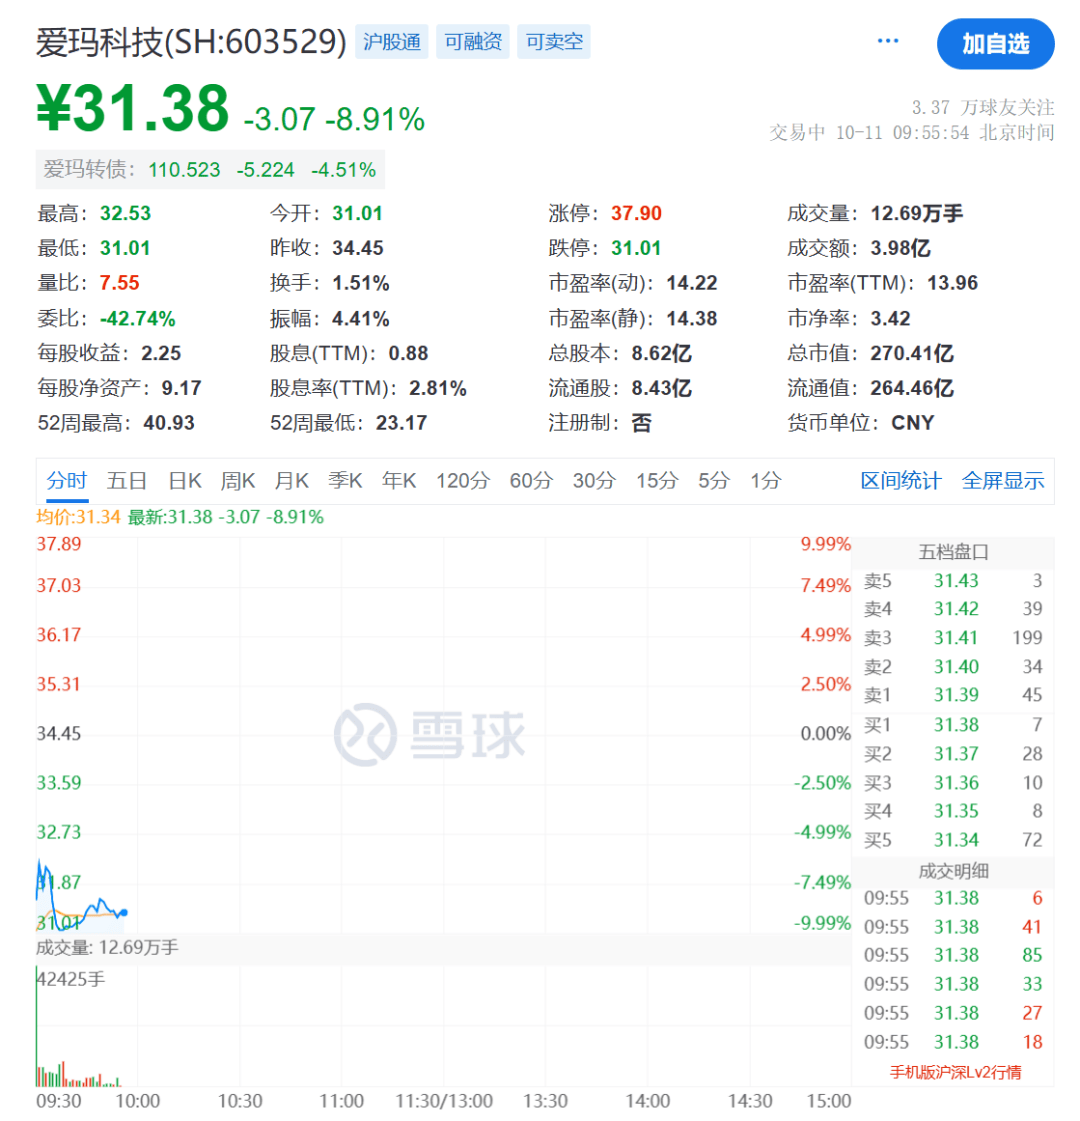Screen dimensions: 1080x1121
Task: Click the 五档盘口 panel header
Action: [x=953, y=552]
